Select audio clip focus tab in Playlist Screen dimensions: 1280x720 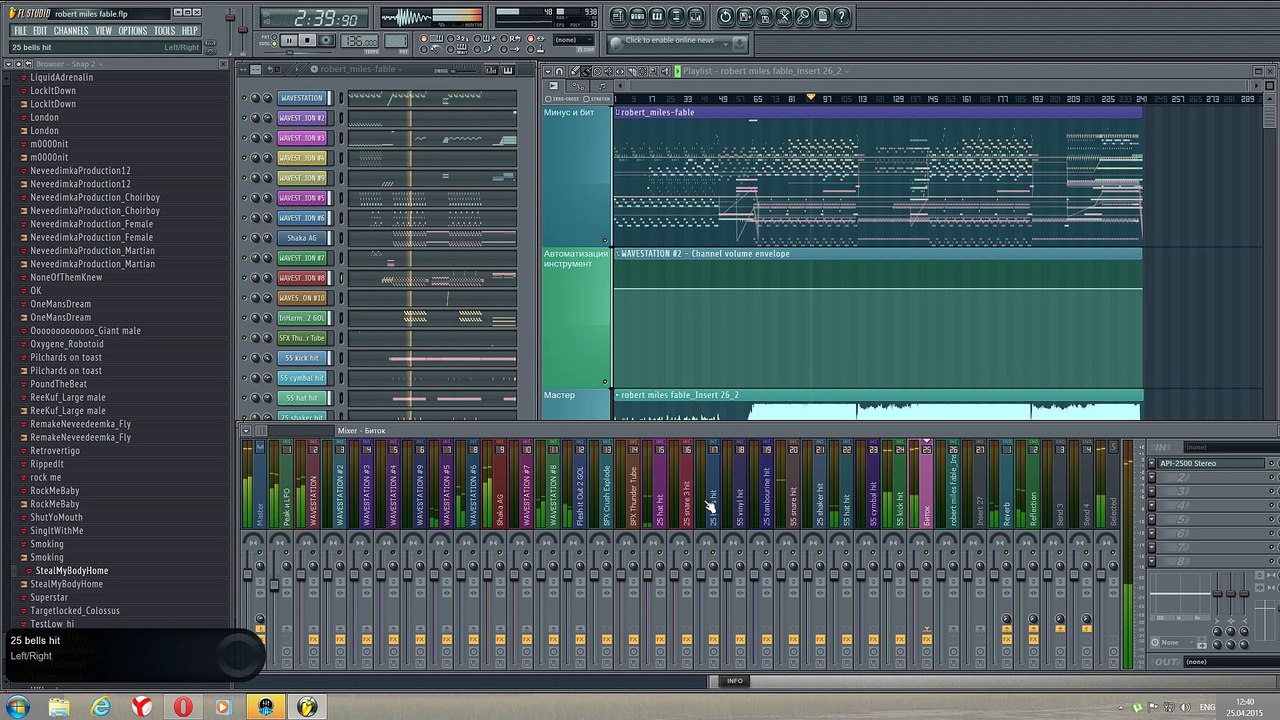coord(553,86)
